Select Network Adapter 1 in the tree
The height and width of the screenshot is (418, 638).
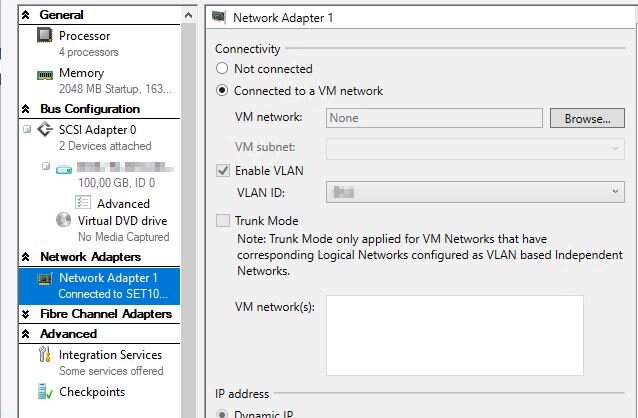[x=99, y=286]
